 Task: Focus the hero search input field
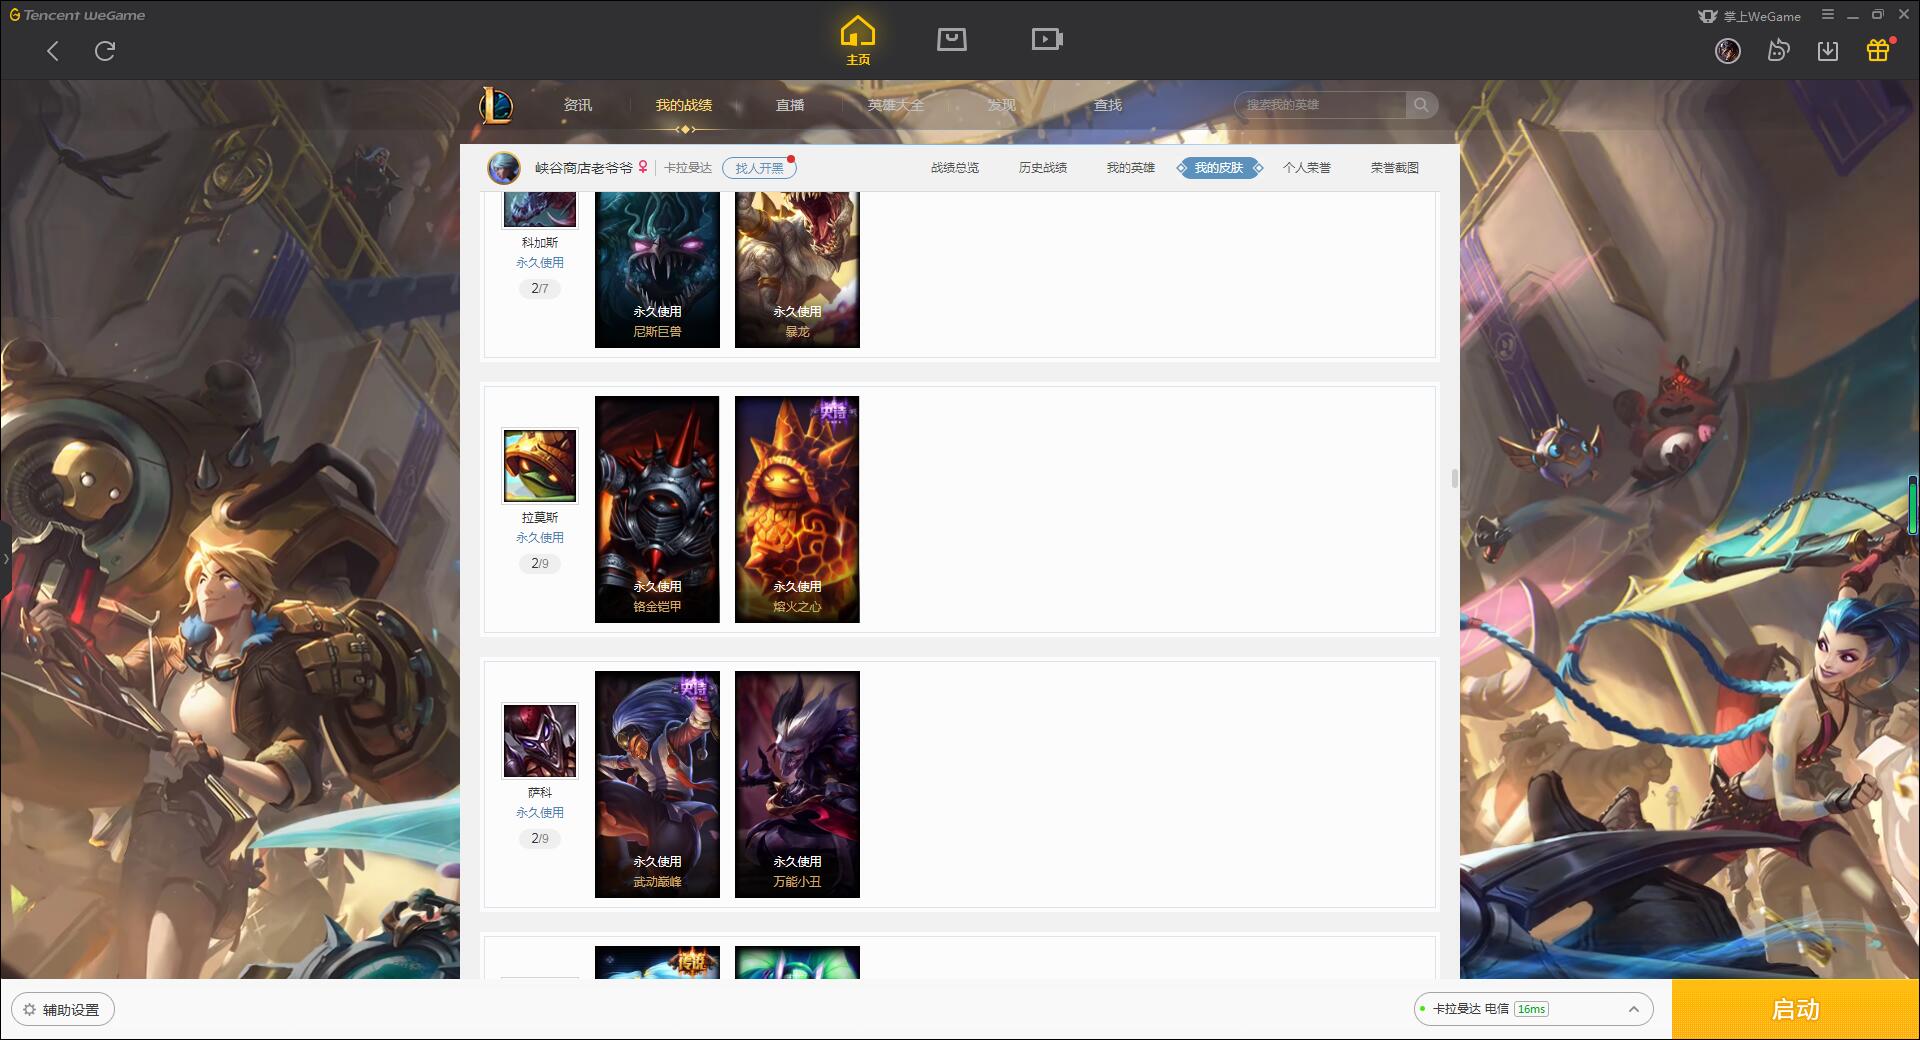1320,105
